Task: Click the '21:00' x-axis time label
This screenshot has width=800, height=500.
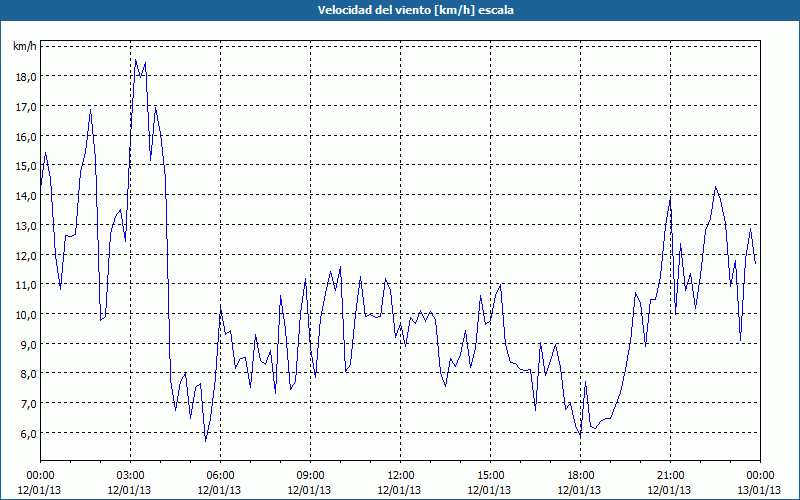Action: coord(670,476)
